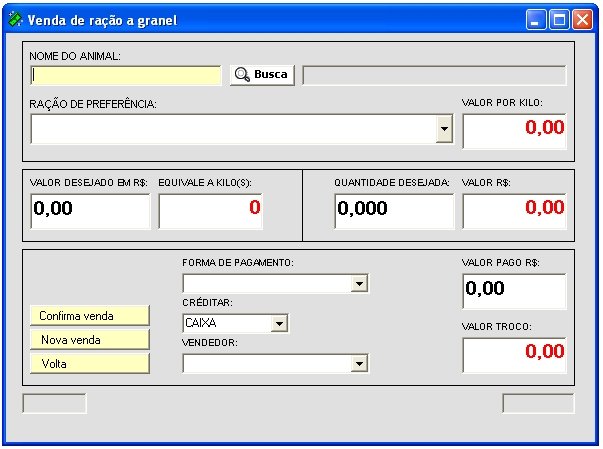The image size is (603, 449).
Task: Close the Venda de ração window
Action: 582,19
